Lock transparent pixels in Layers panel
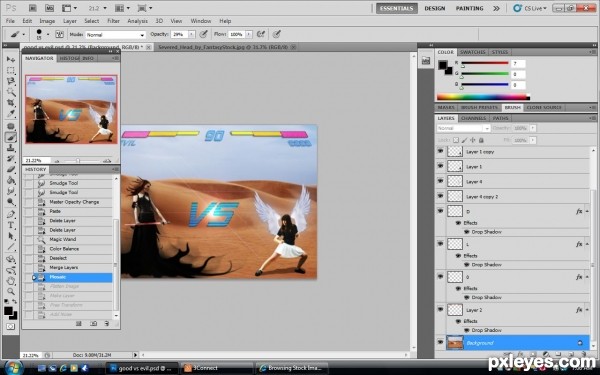 [x=456, y=140]
